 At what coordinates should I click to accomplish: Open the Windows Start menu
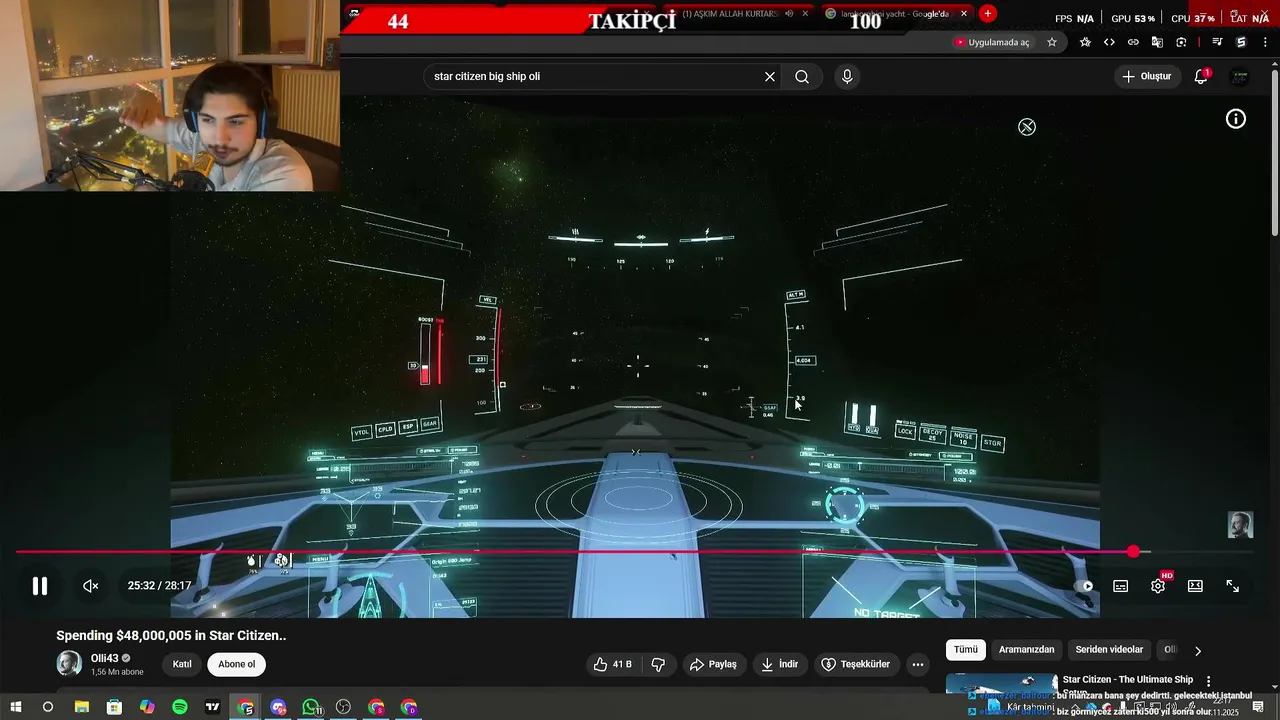point(15,708)
